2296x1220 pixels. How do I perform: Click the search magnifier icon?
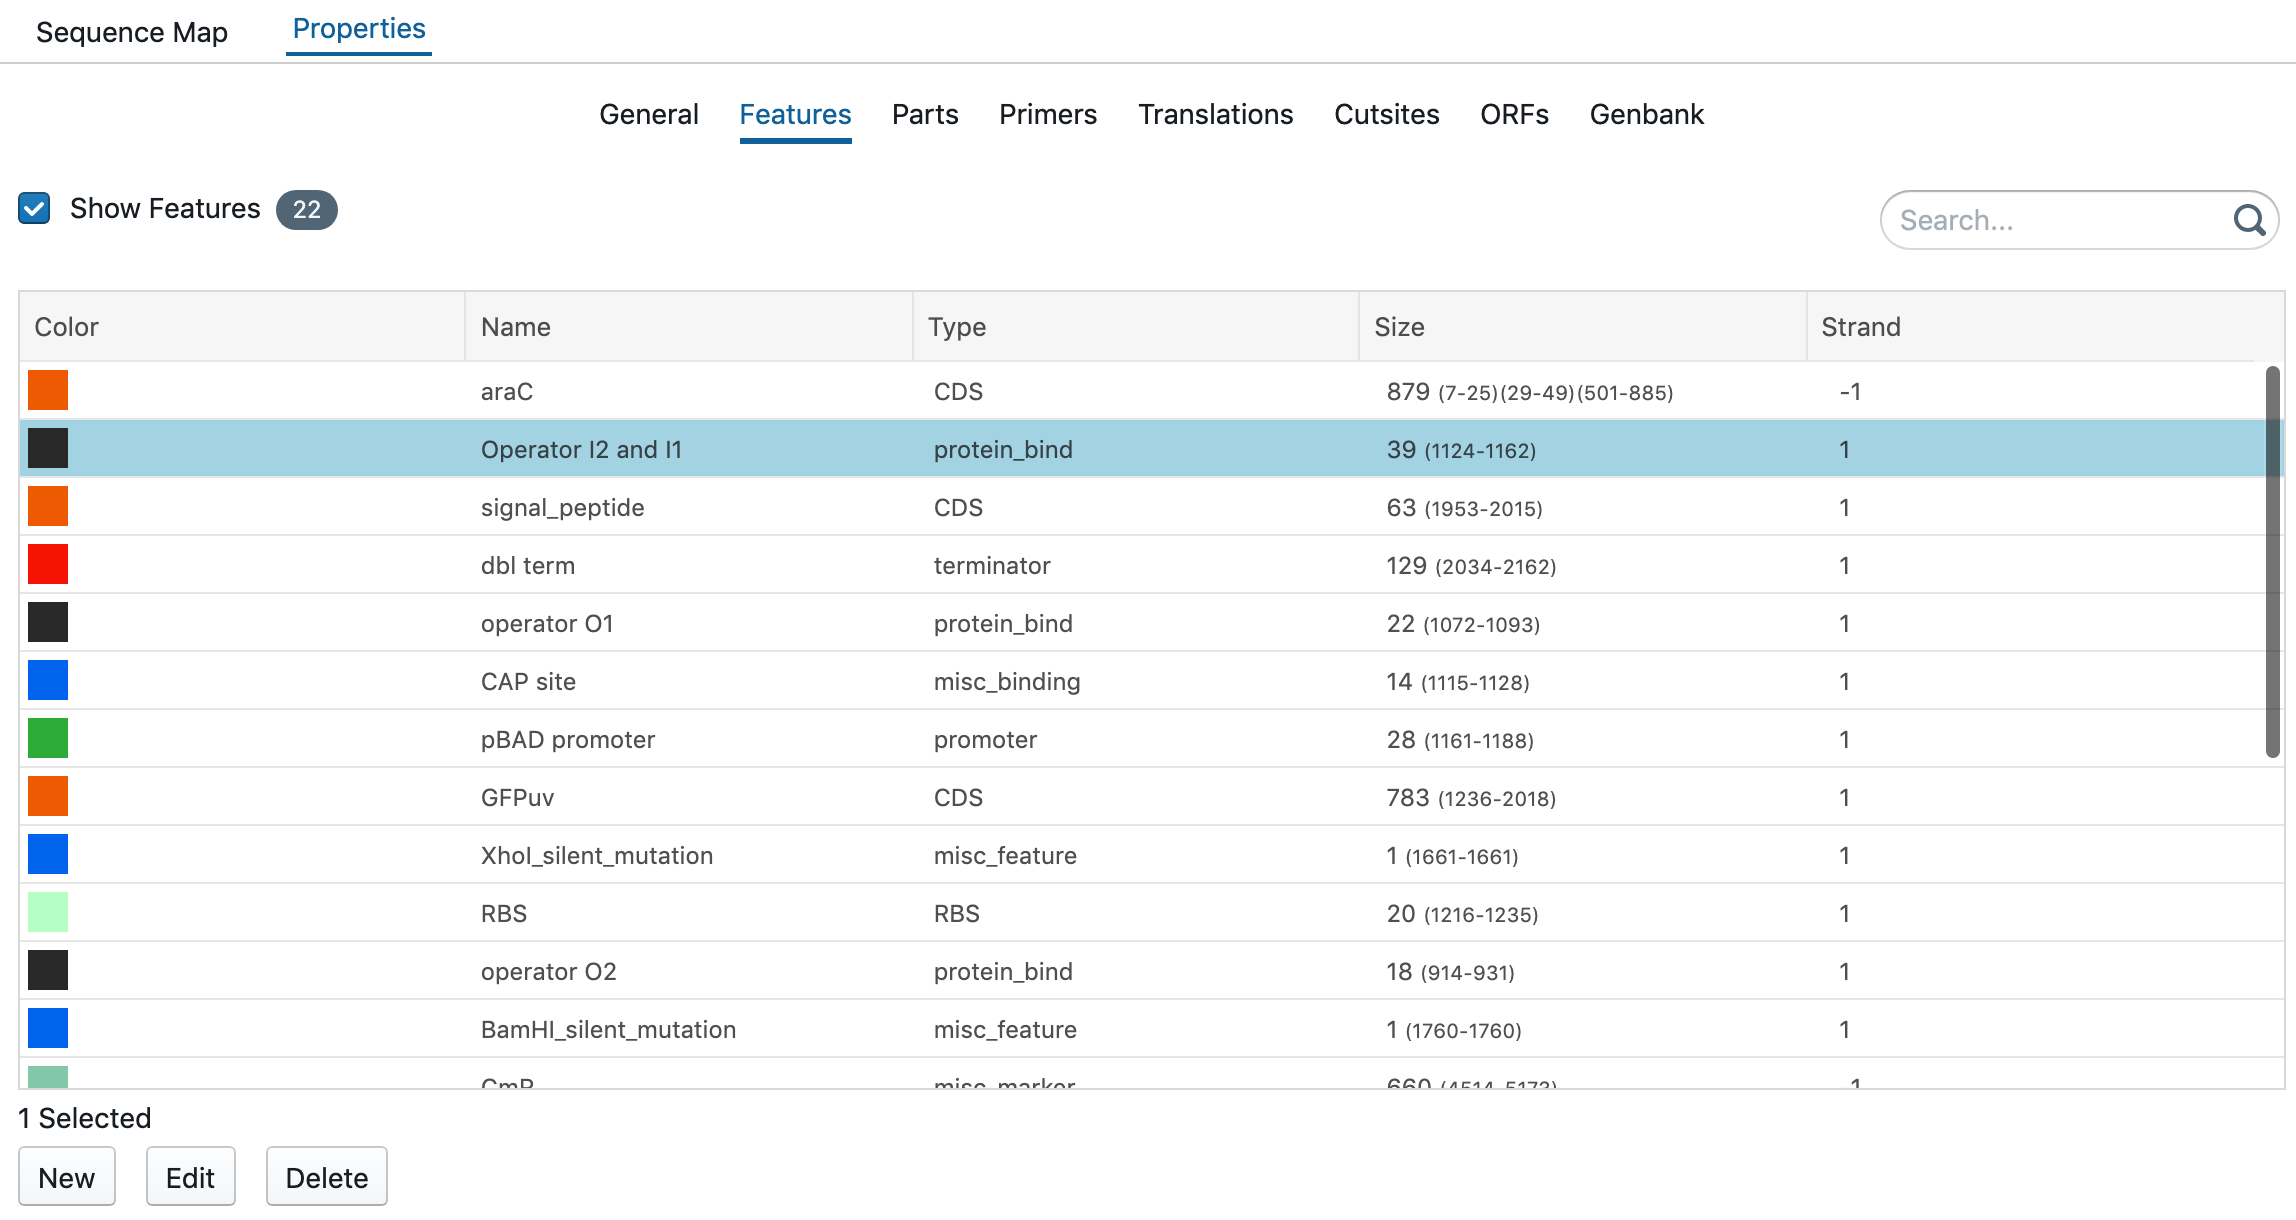coord(2249,220)
